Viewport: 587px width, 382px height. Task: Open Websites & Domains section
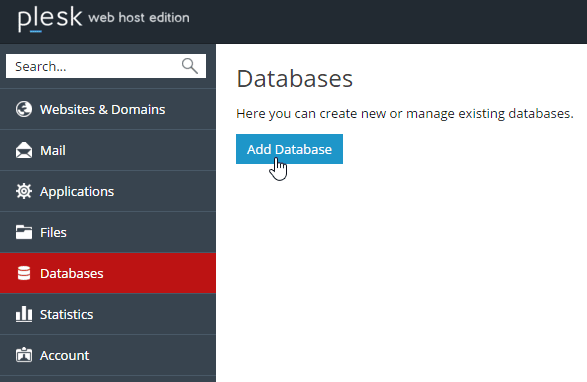108,109
